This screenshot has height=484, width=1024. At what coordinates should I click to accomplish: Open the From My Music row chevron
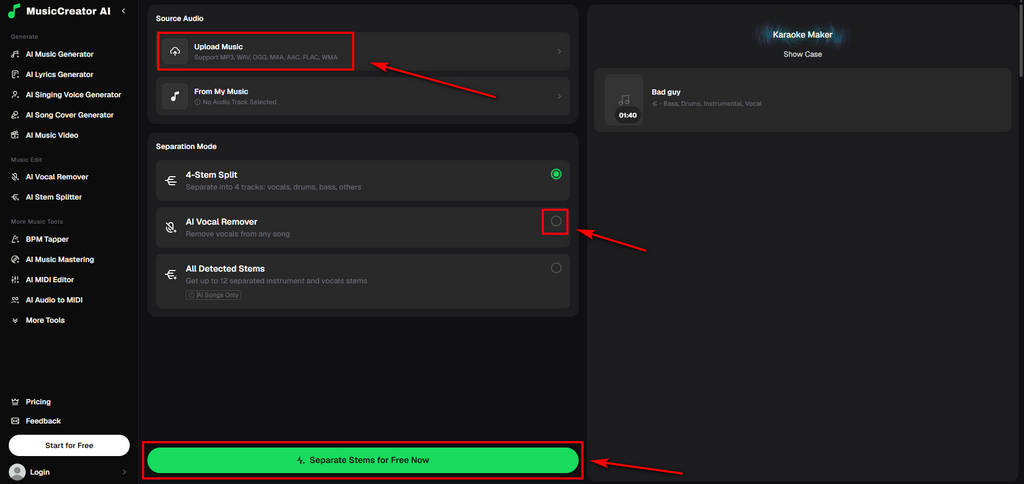coord(559,96)
